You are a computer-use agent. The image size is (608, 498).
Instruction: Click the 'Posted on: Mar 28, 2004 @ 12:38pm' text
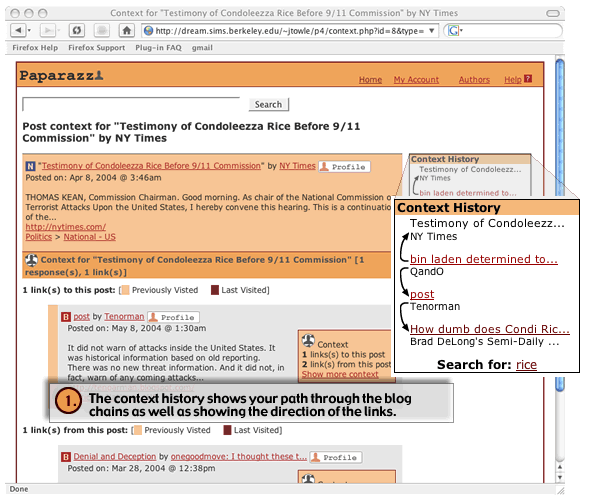141,468
